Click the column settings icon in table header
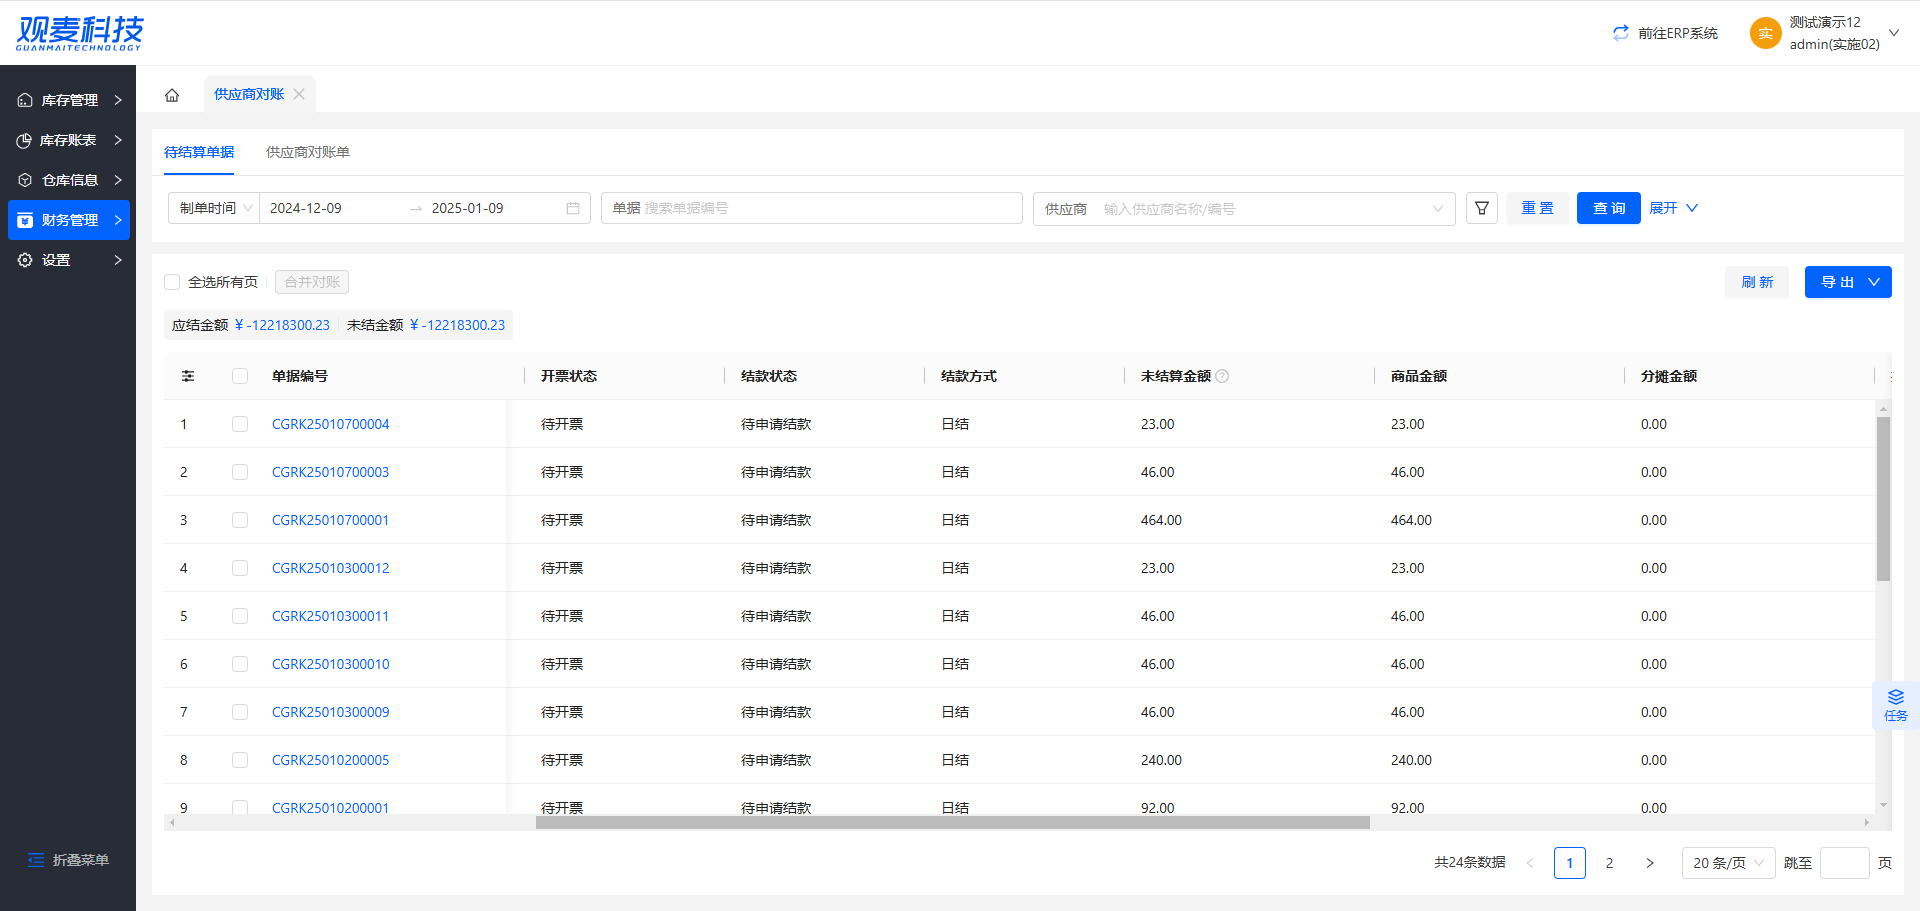The height and width of the screenshot is (911, 1920). (188, 376)
